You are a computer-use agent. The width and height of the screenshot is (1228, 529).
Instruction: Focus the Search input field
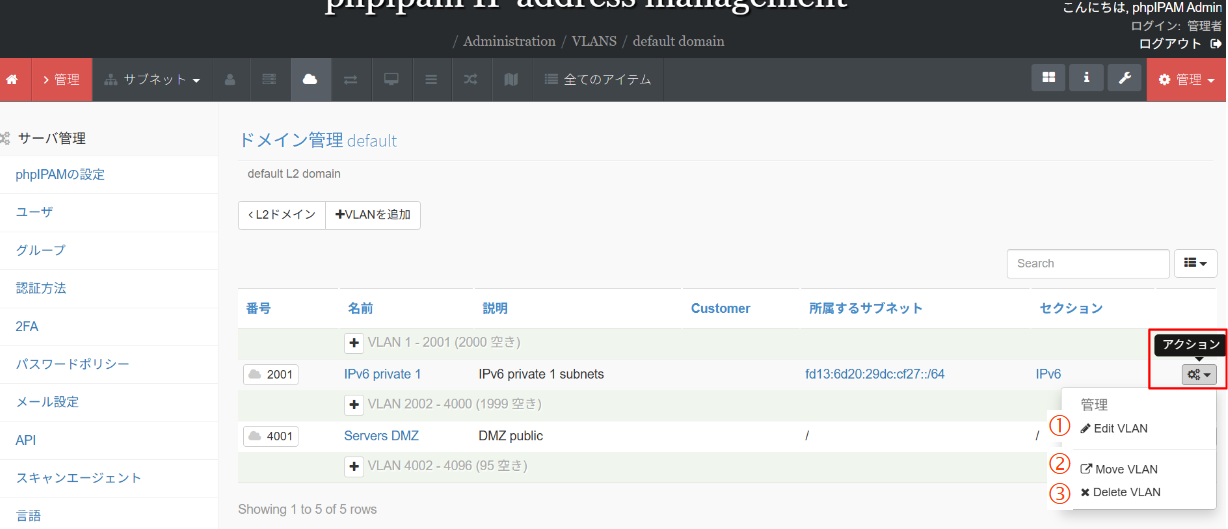tap(1088, 263)
